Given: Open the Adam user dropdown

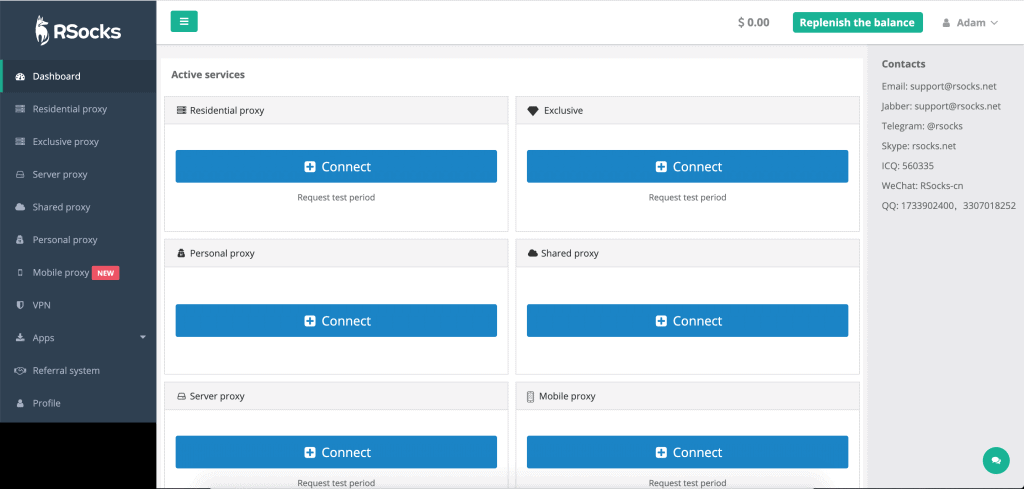Looking at the screenshot, I should (x=970, y=22).
